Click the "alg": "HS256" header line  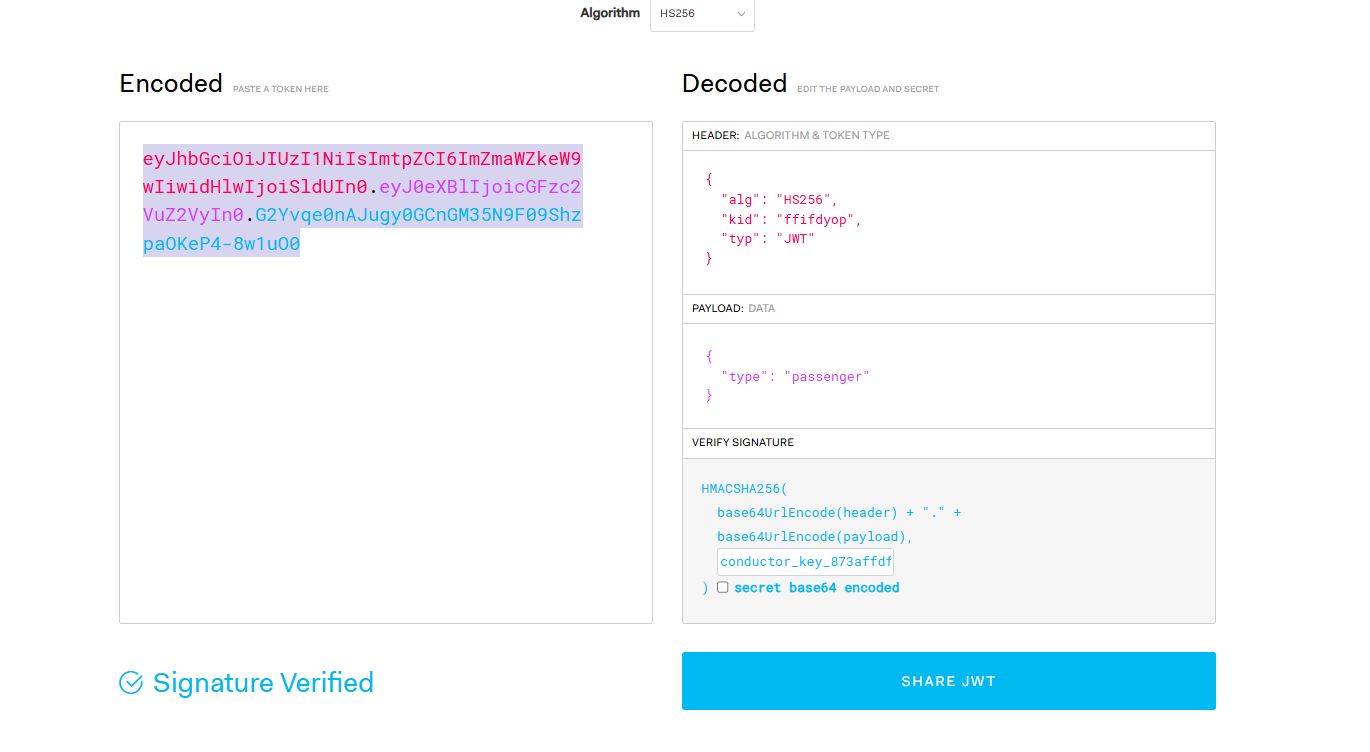click(x=779, y=200)
